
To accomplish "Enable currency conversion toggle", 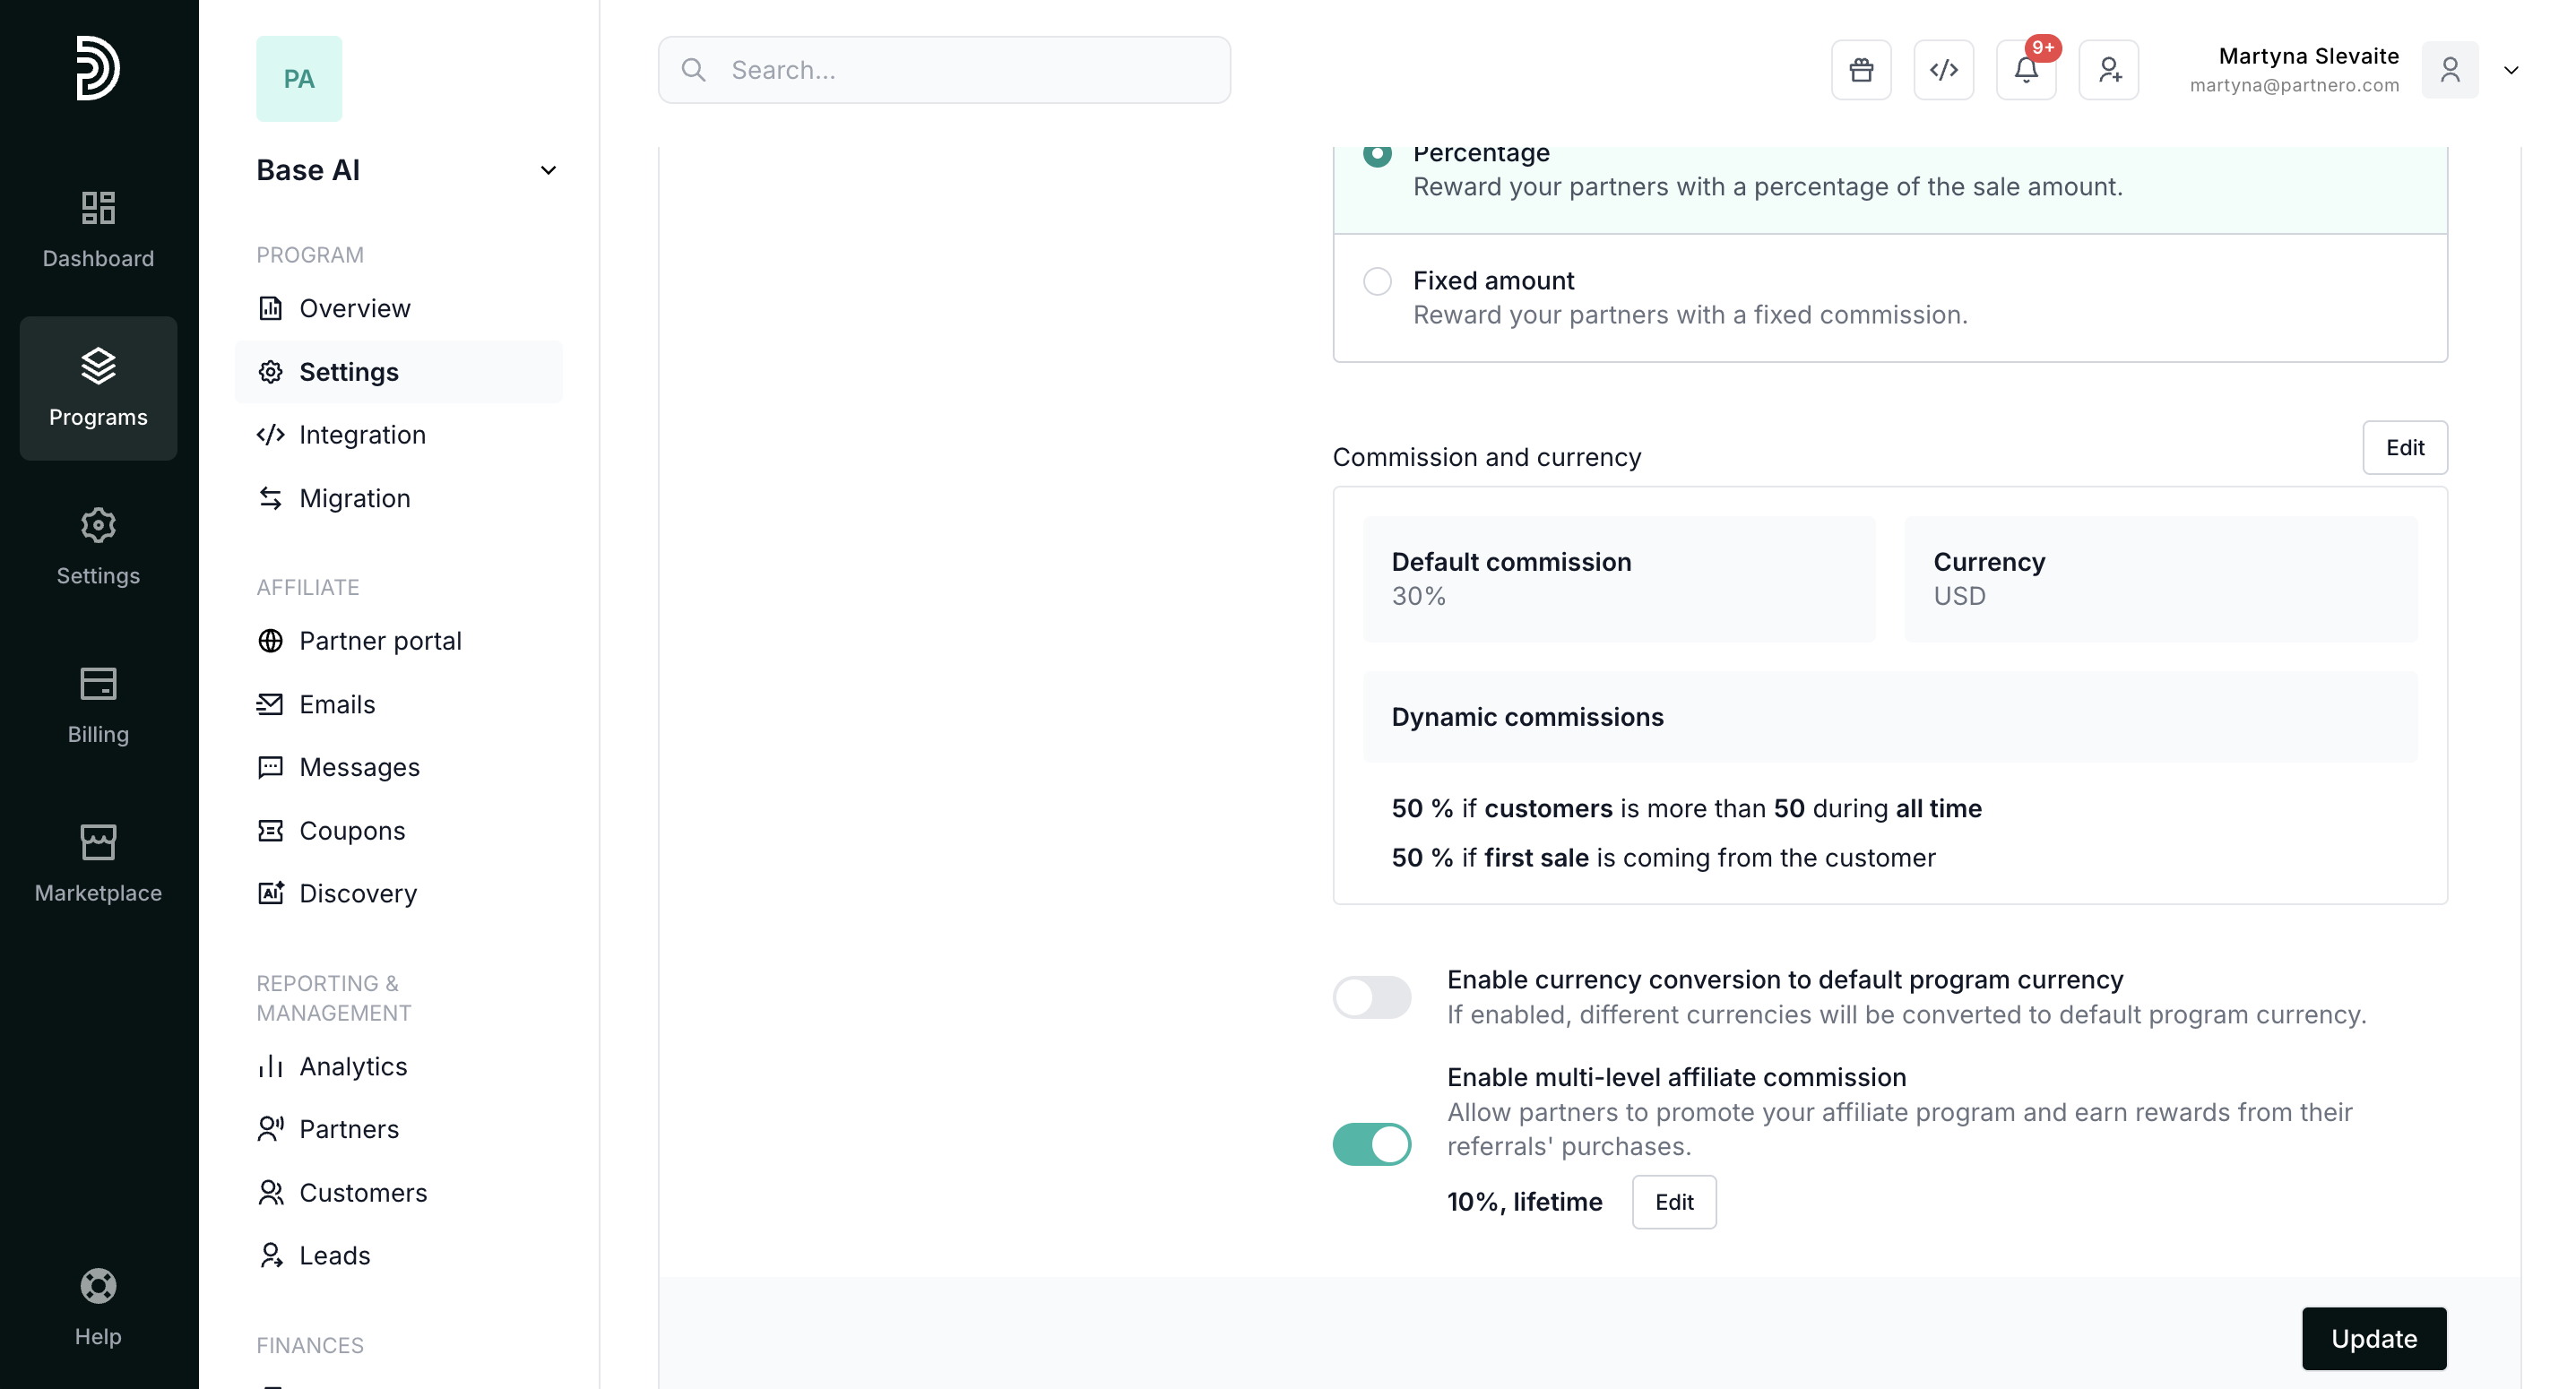I will (x=1371, y=997).
